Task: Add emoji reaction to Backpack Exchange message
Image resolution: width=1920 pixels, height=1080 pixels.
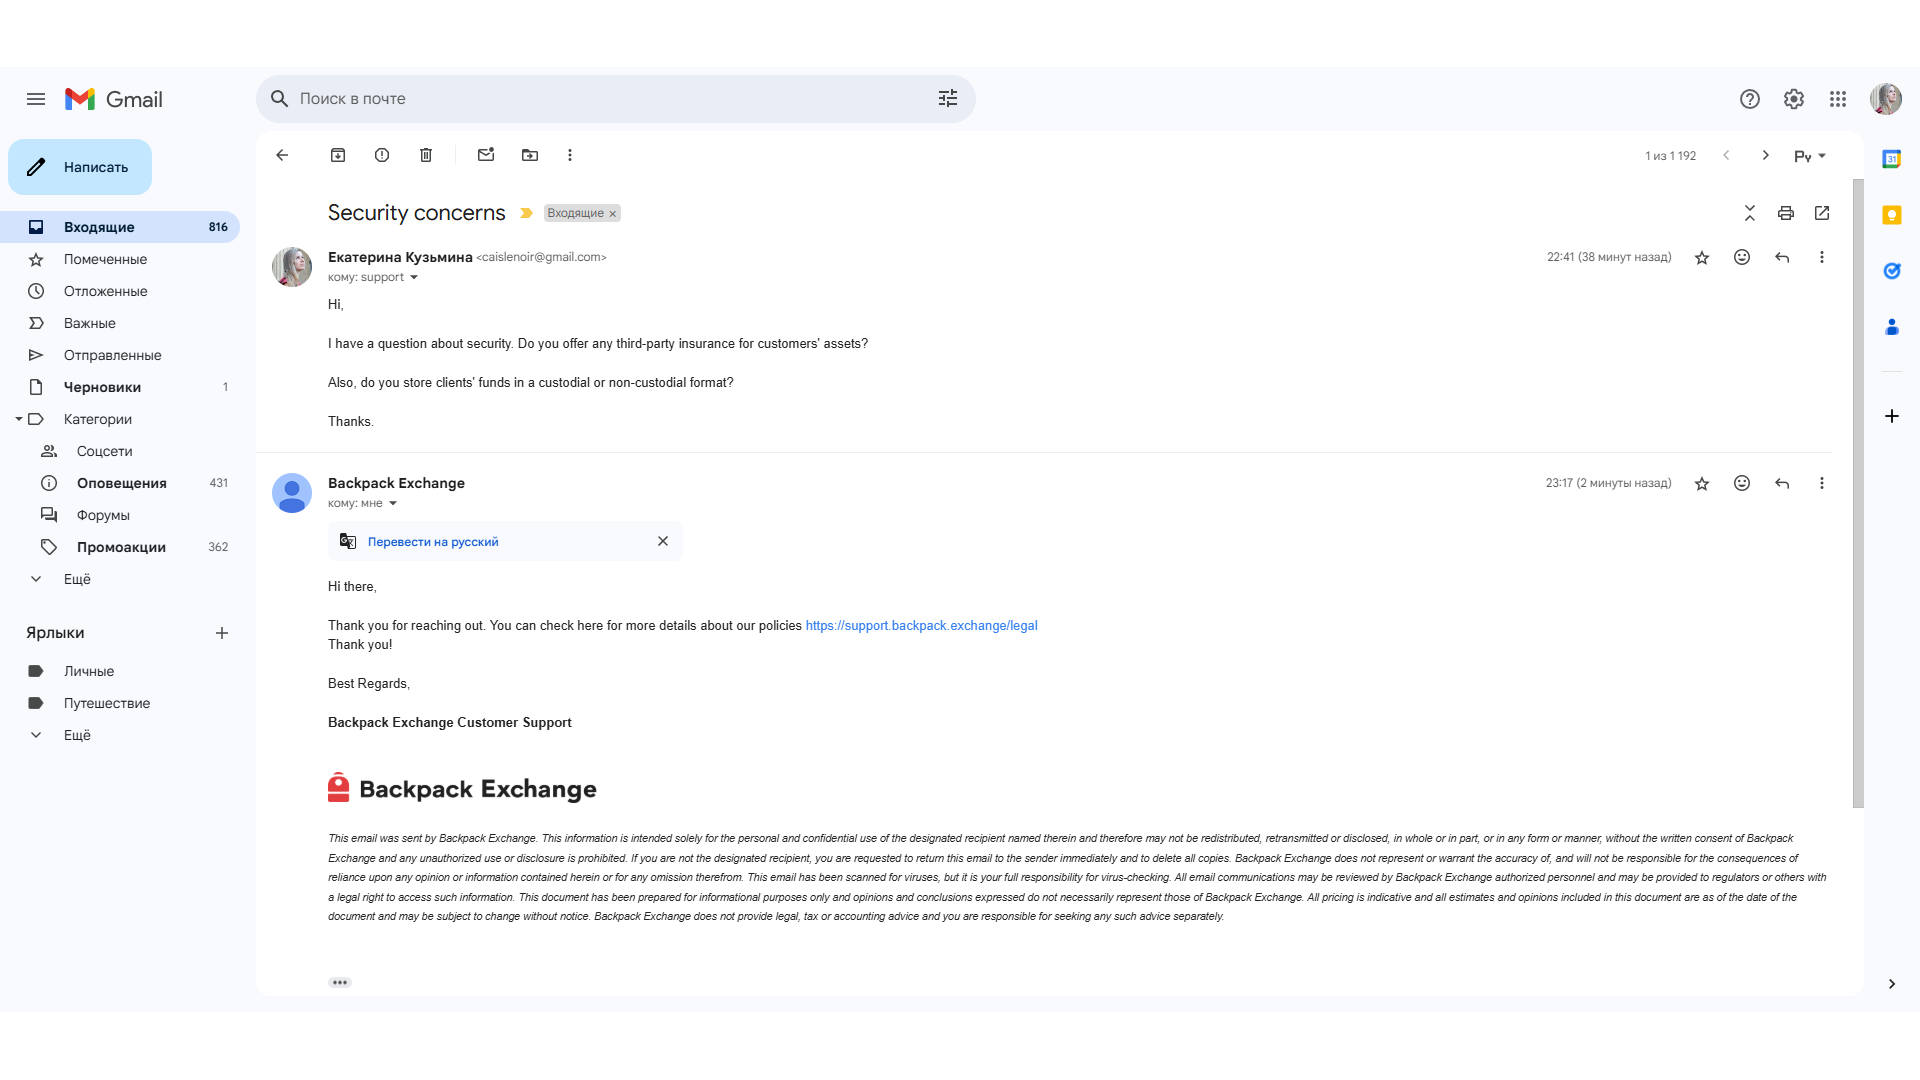Action: (1742, 483)
